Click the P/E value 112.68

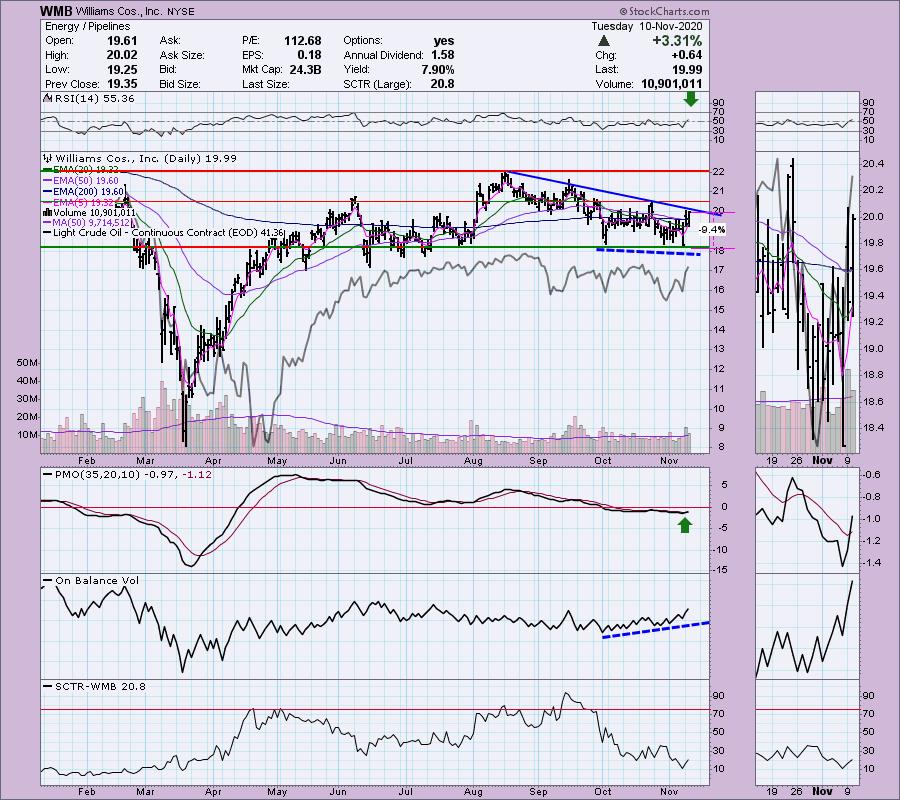coord(302,41)
